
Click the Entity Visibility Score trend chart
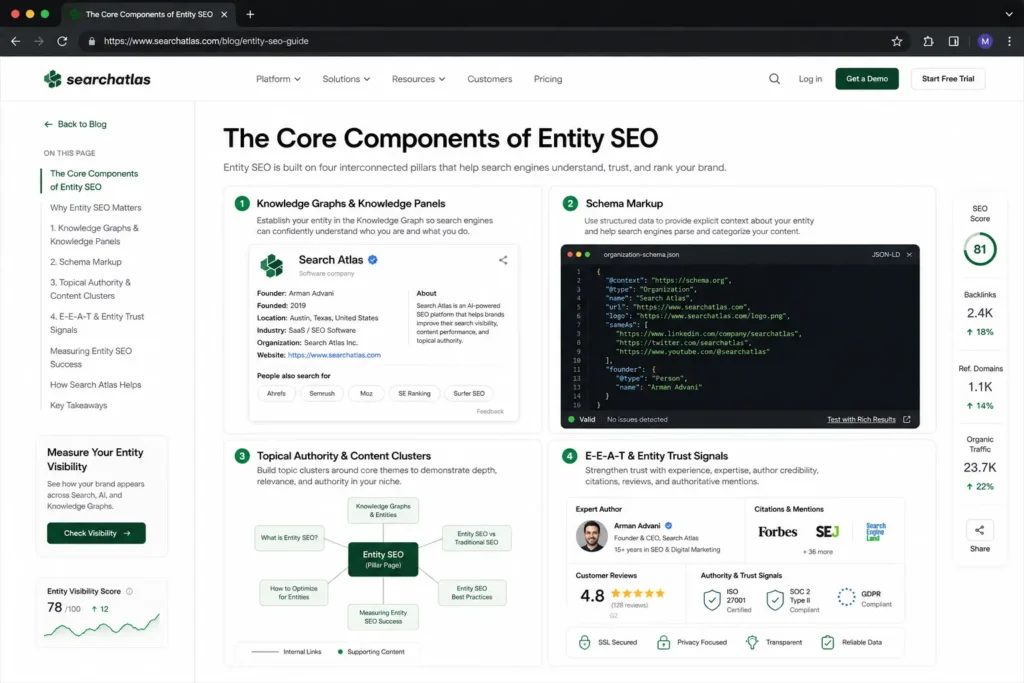[x=102, y=626]
